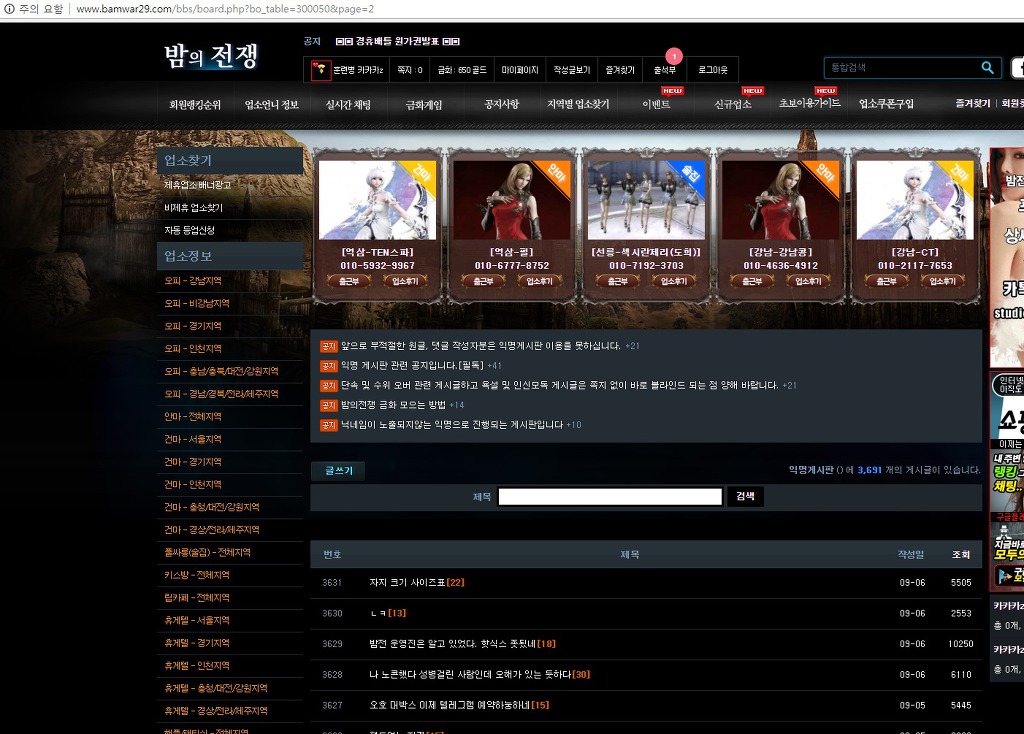Click 즐겨찾기 in the user bar

(x=620, y=70)
